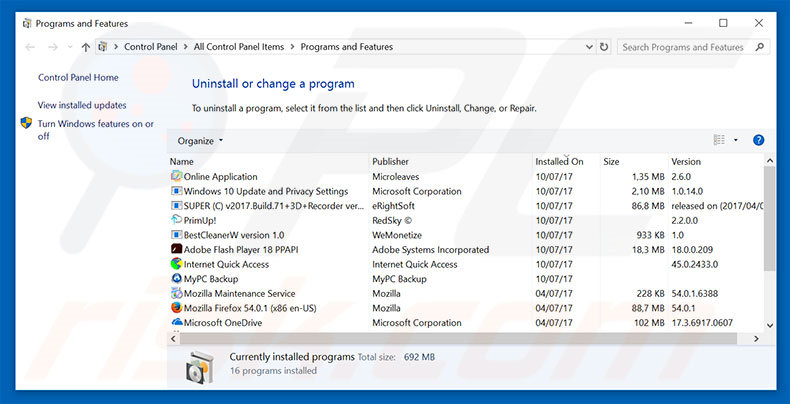Click the installed programs box icon

pos(200,368)
